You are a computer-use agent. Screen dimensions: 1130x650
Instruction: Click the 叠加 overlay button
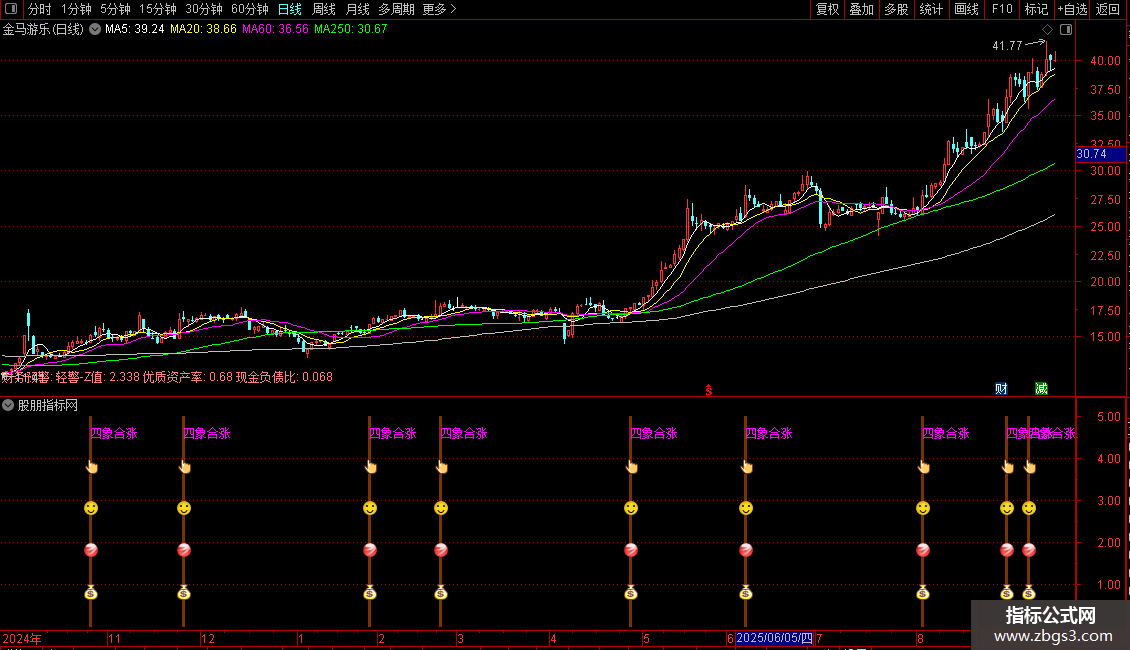(x=862, y=9)
